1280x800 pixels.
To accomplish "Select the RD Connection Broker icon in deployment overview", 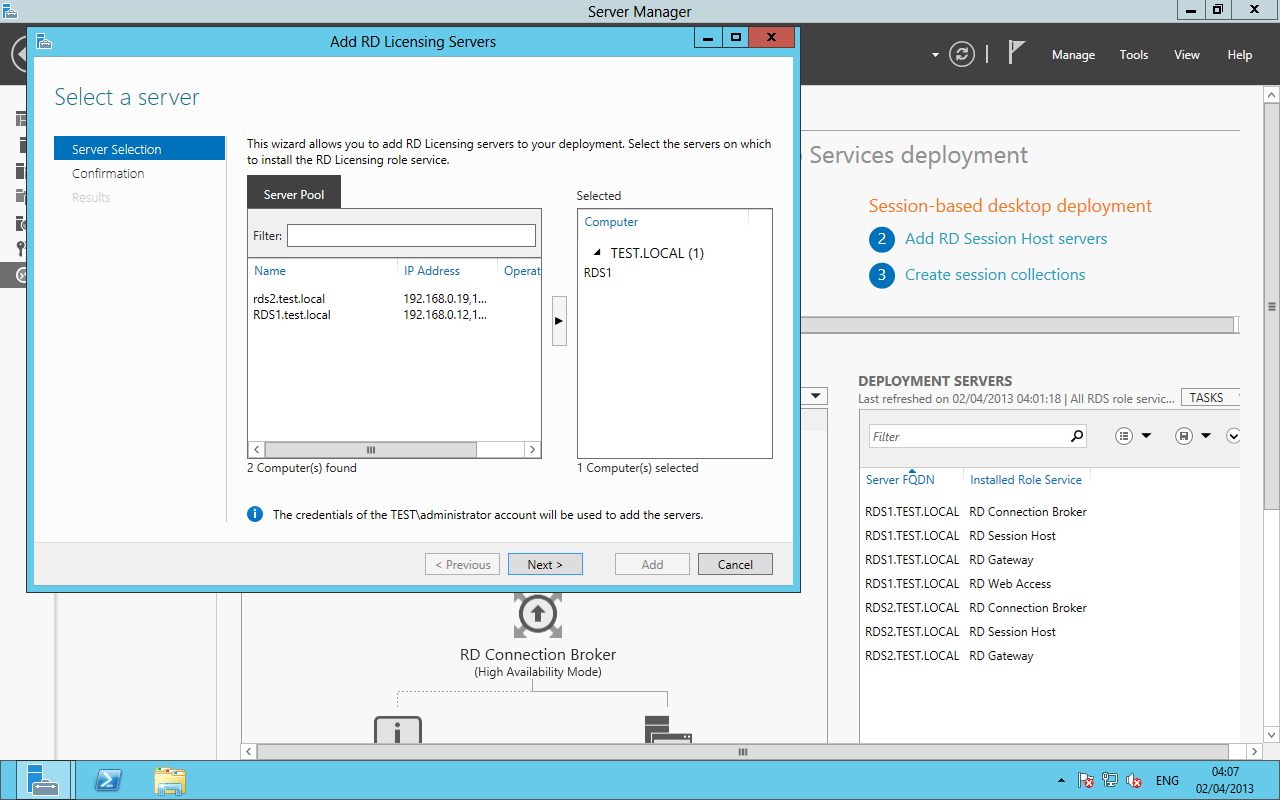I will coord(537,613).
